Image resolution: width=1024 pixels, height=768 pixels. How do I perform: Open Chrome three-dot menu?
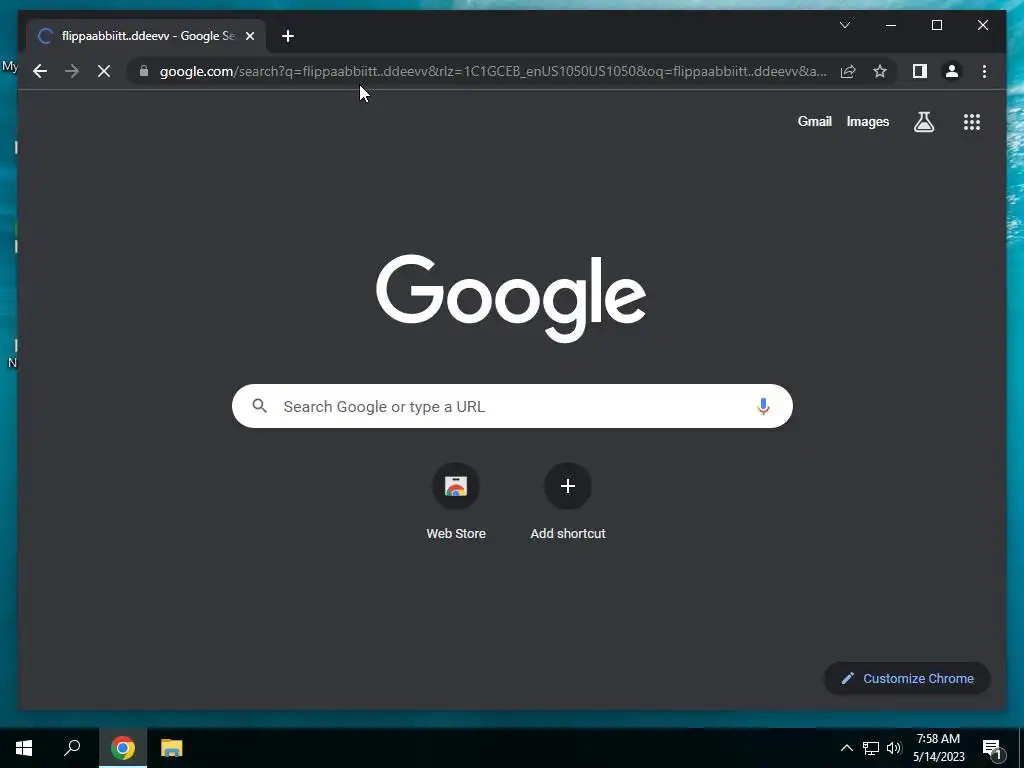coord(984,71)
